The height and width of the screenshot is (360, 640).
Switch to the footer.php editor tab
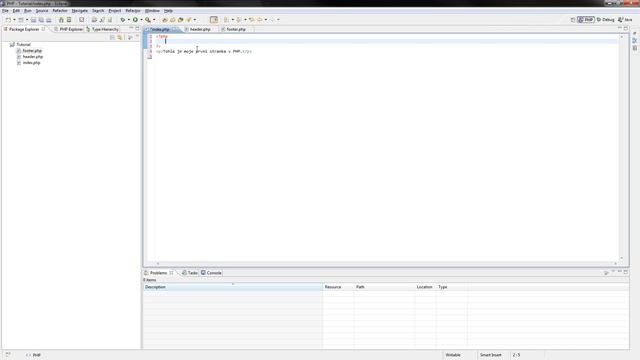pos(236,29)
